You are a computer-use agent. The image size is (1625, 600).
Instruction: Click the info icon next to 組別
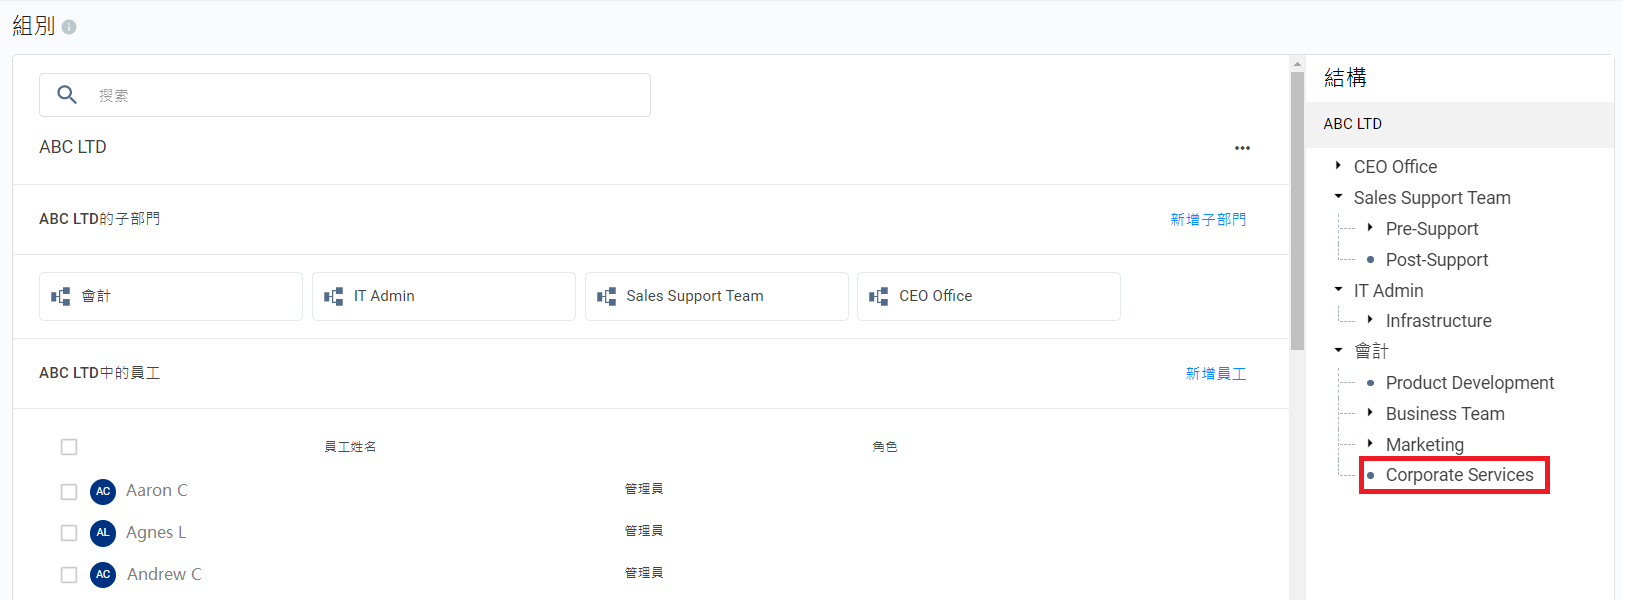(x=69, y=27)
